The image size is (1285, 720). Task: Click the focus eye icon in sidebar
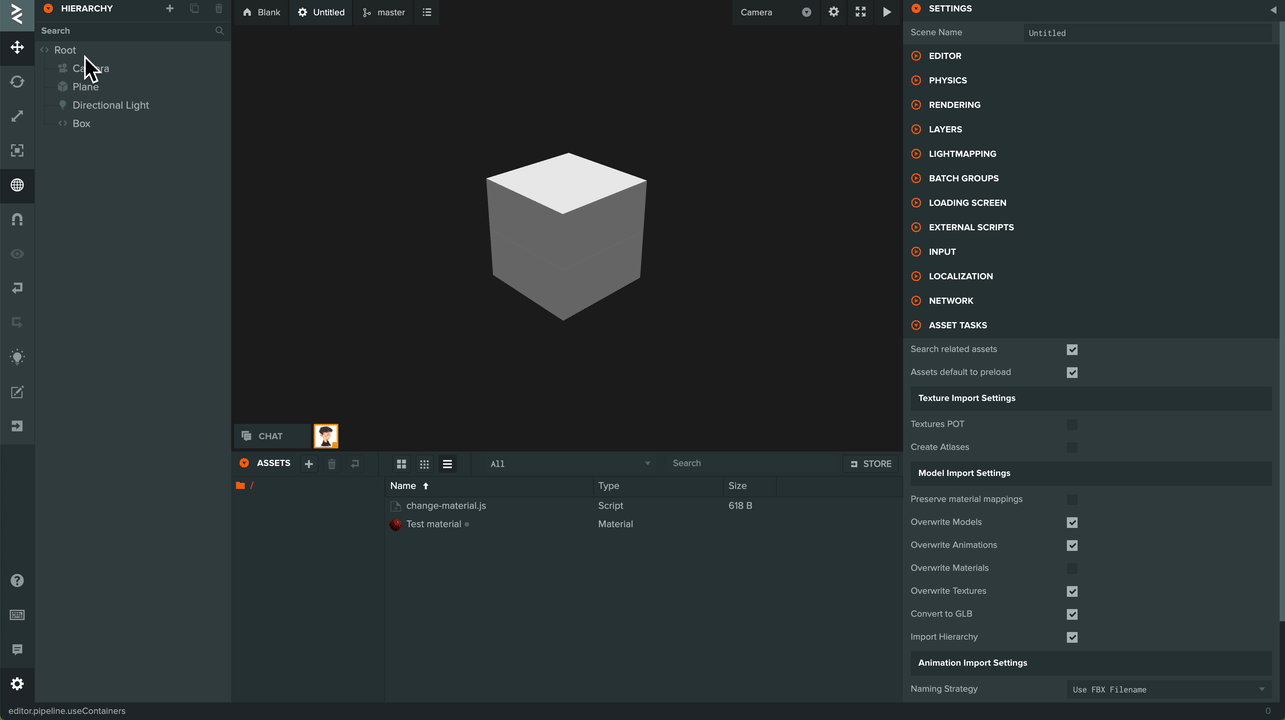pos(17,254)
